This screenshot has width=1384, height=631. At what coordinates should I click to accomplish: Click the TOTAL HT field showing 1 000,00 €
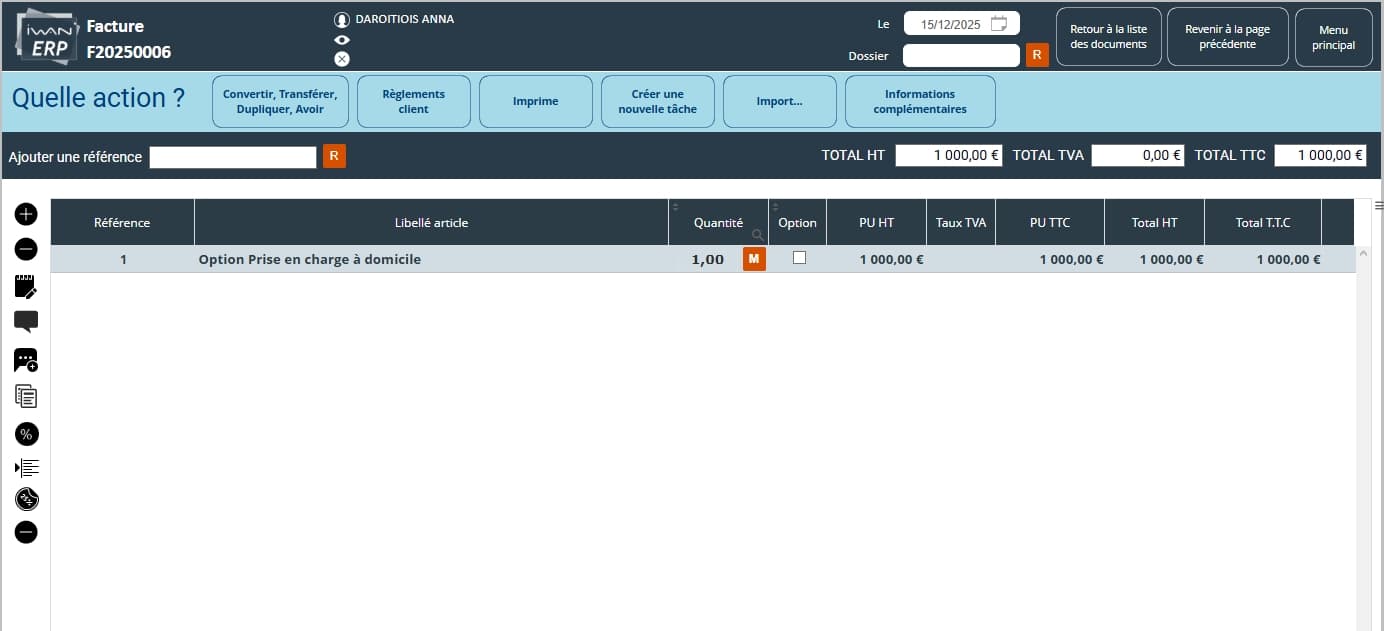pos(949,155)
